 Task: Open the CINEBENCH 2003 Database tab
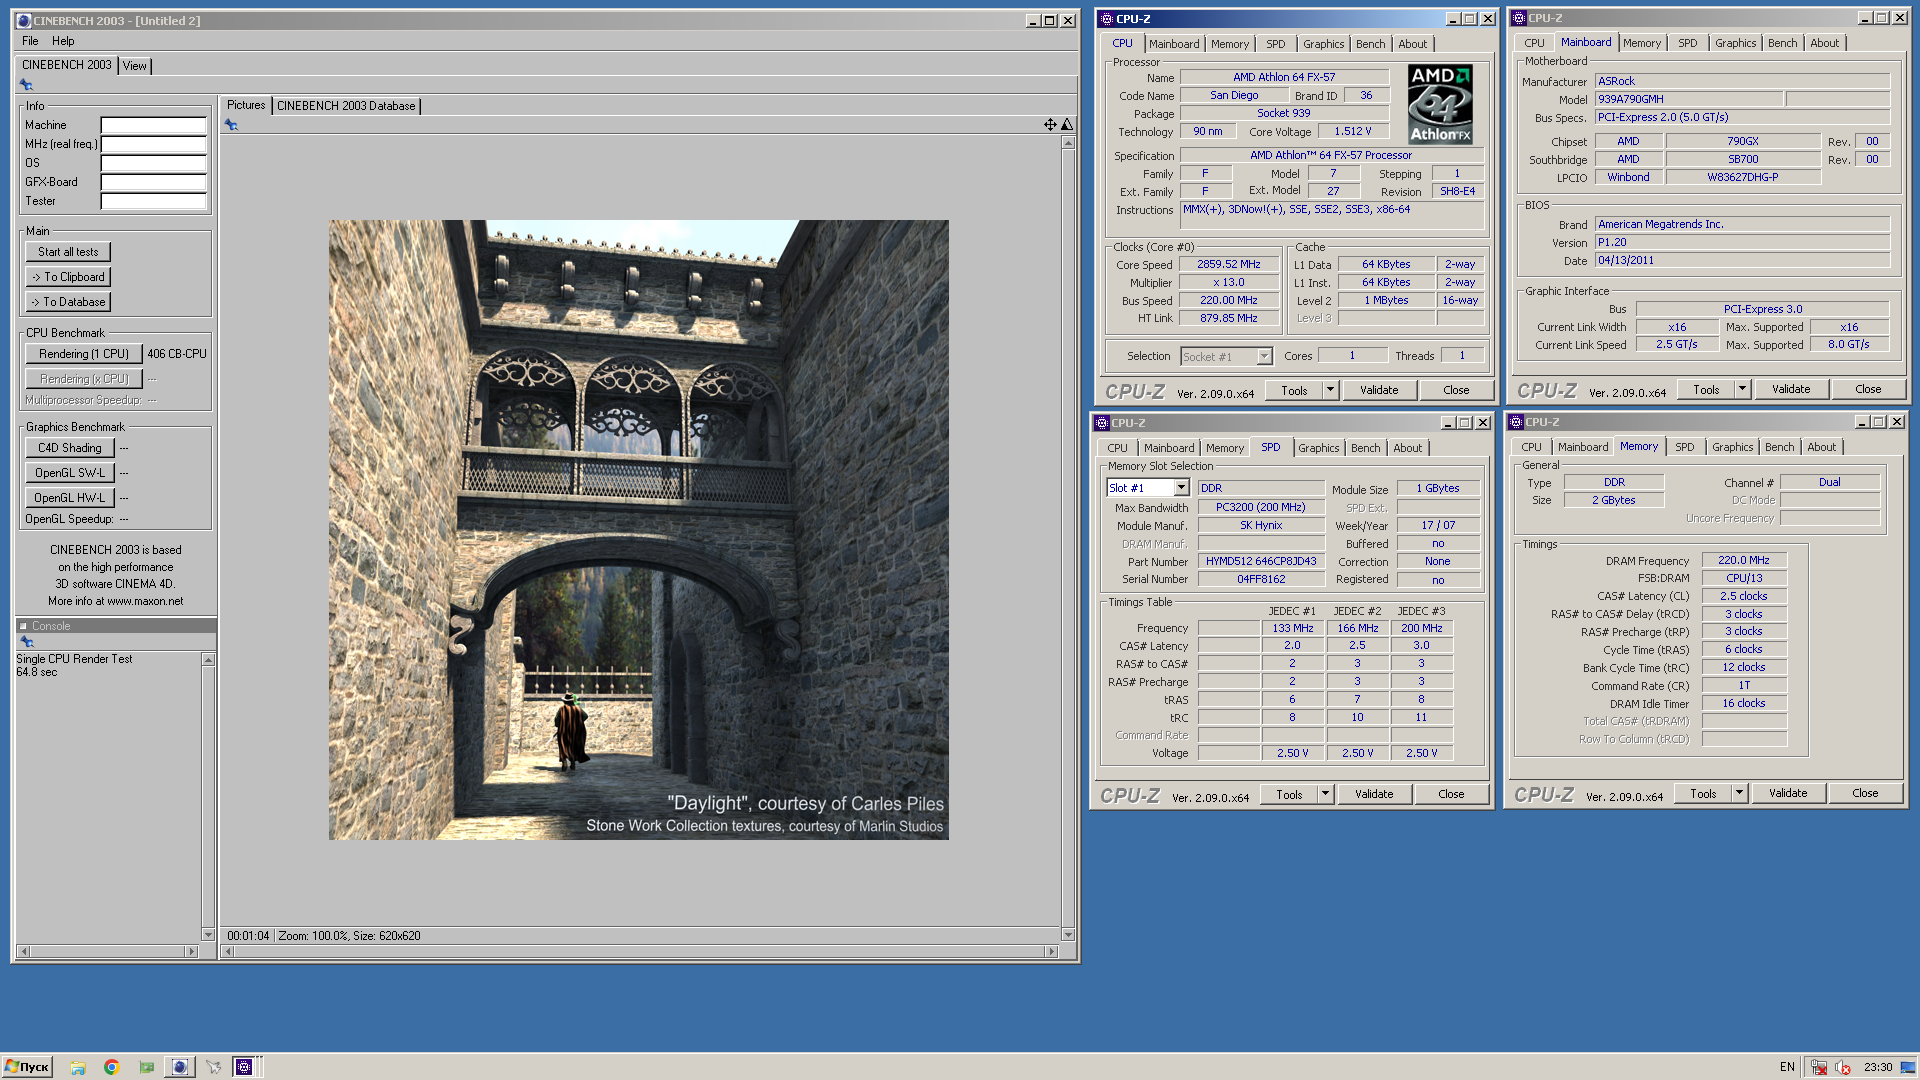[346, 106]
